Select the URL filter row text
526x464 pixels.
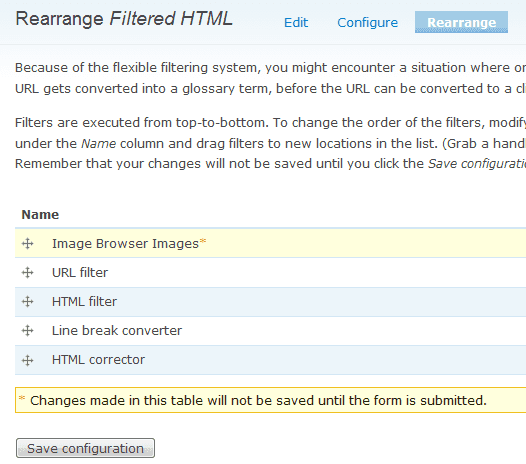(80, 272)
